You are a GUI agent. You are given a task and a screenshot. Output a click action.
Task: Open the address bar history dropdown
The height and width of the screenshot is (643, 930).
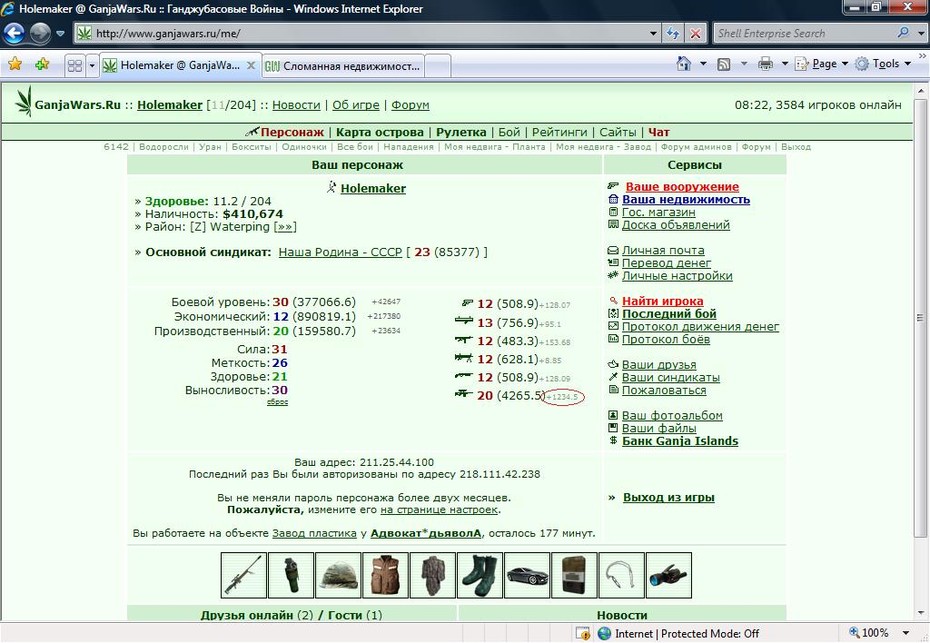coord(653,33)
